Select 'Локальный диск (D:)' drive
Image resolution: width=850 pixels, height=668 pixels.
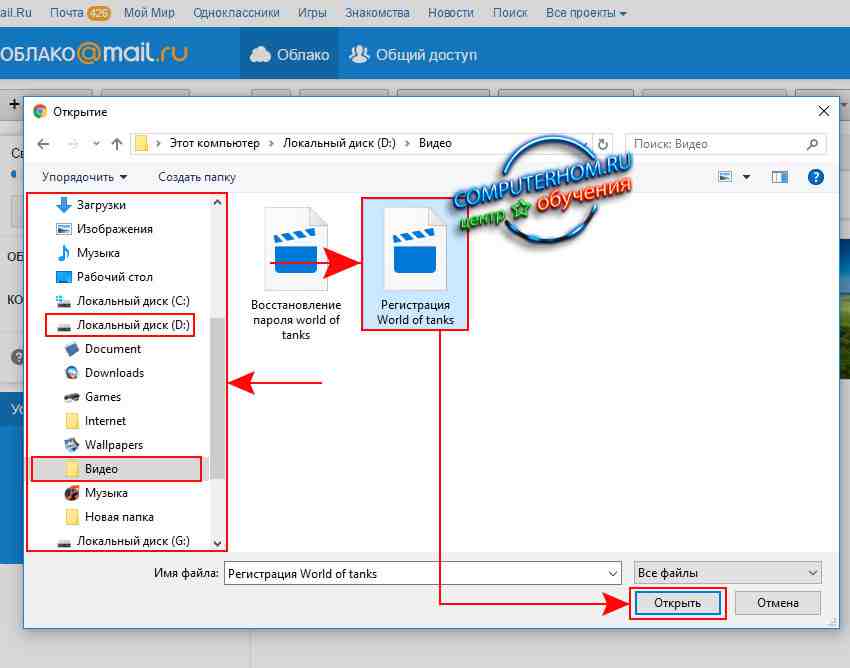[133, 325]
